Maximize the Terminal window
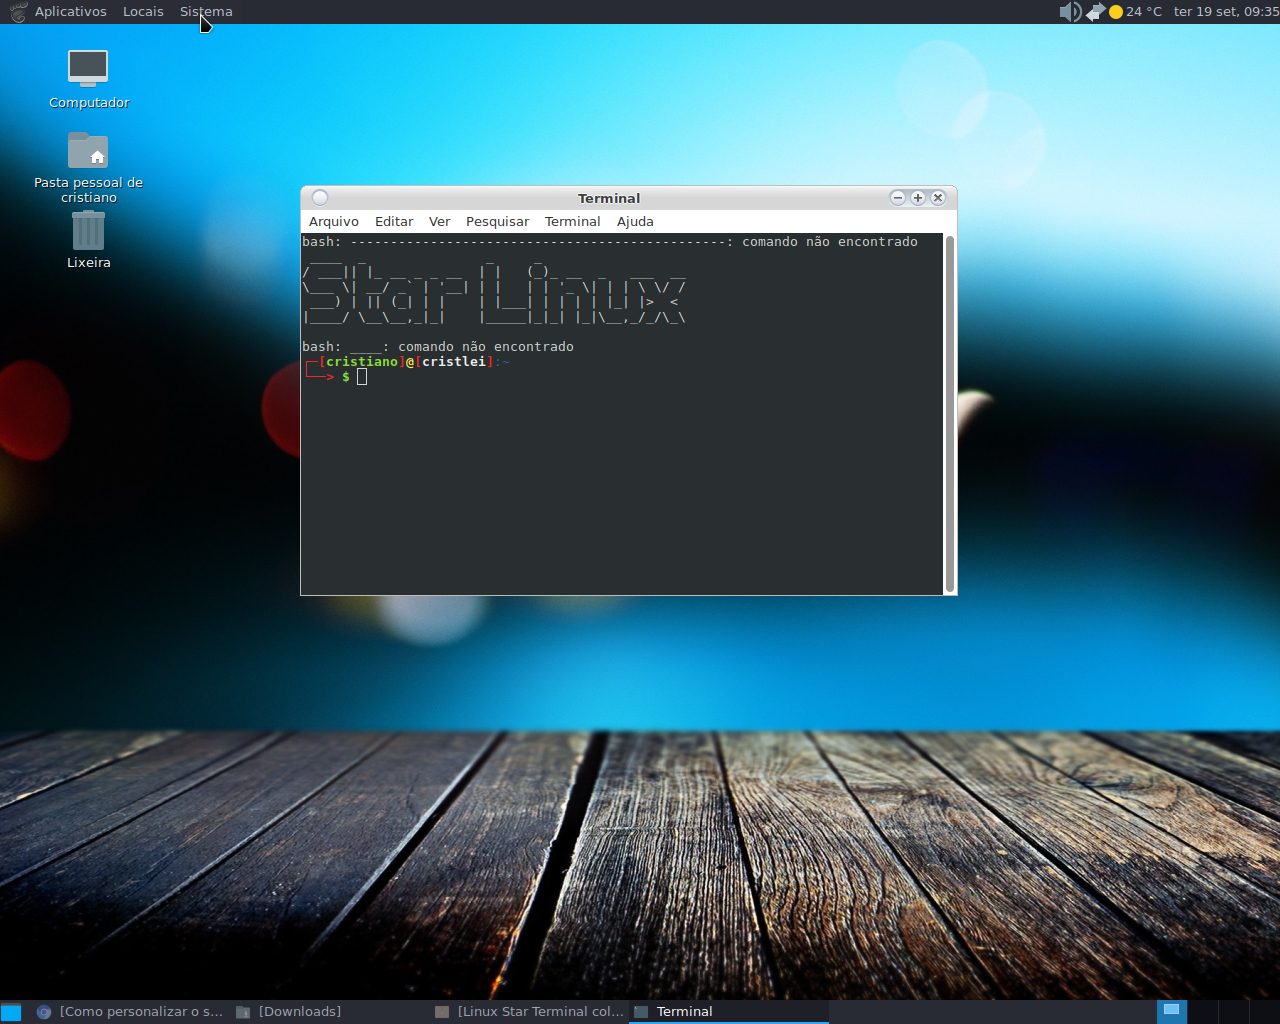 pos(918,198)
